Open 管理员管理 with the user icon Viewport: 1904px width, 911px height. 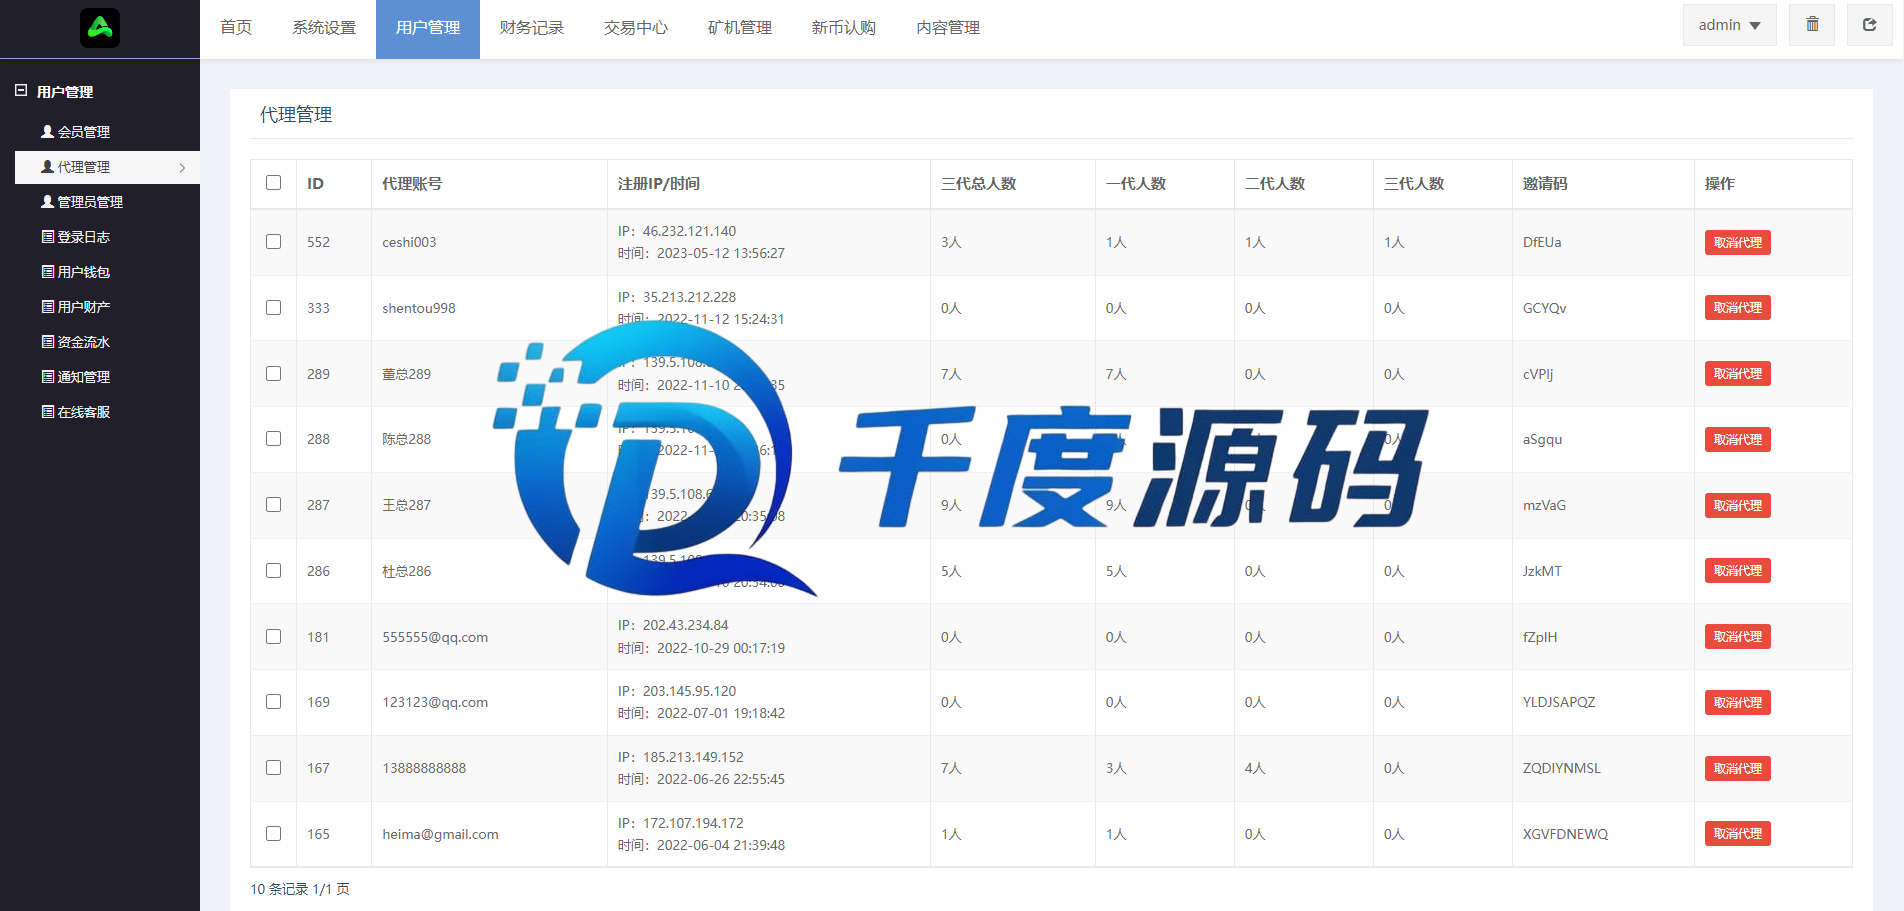[x=82, y=202]
